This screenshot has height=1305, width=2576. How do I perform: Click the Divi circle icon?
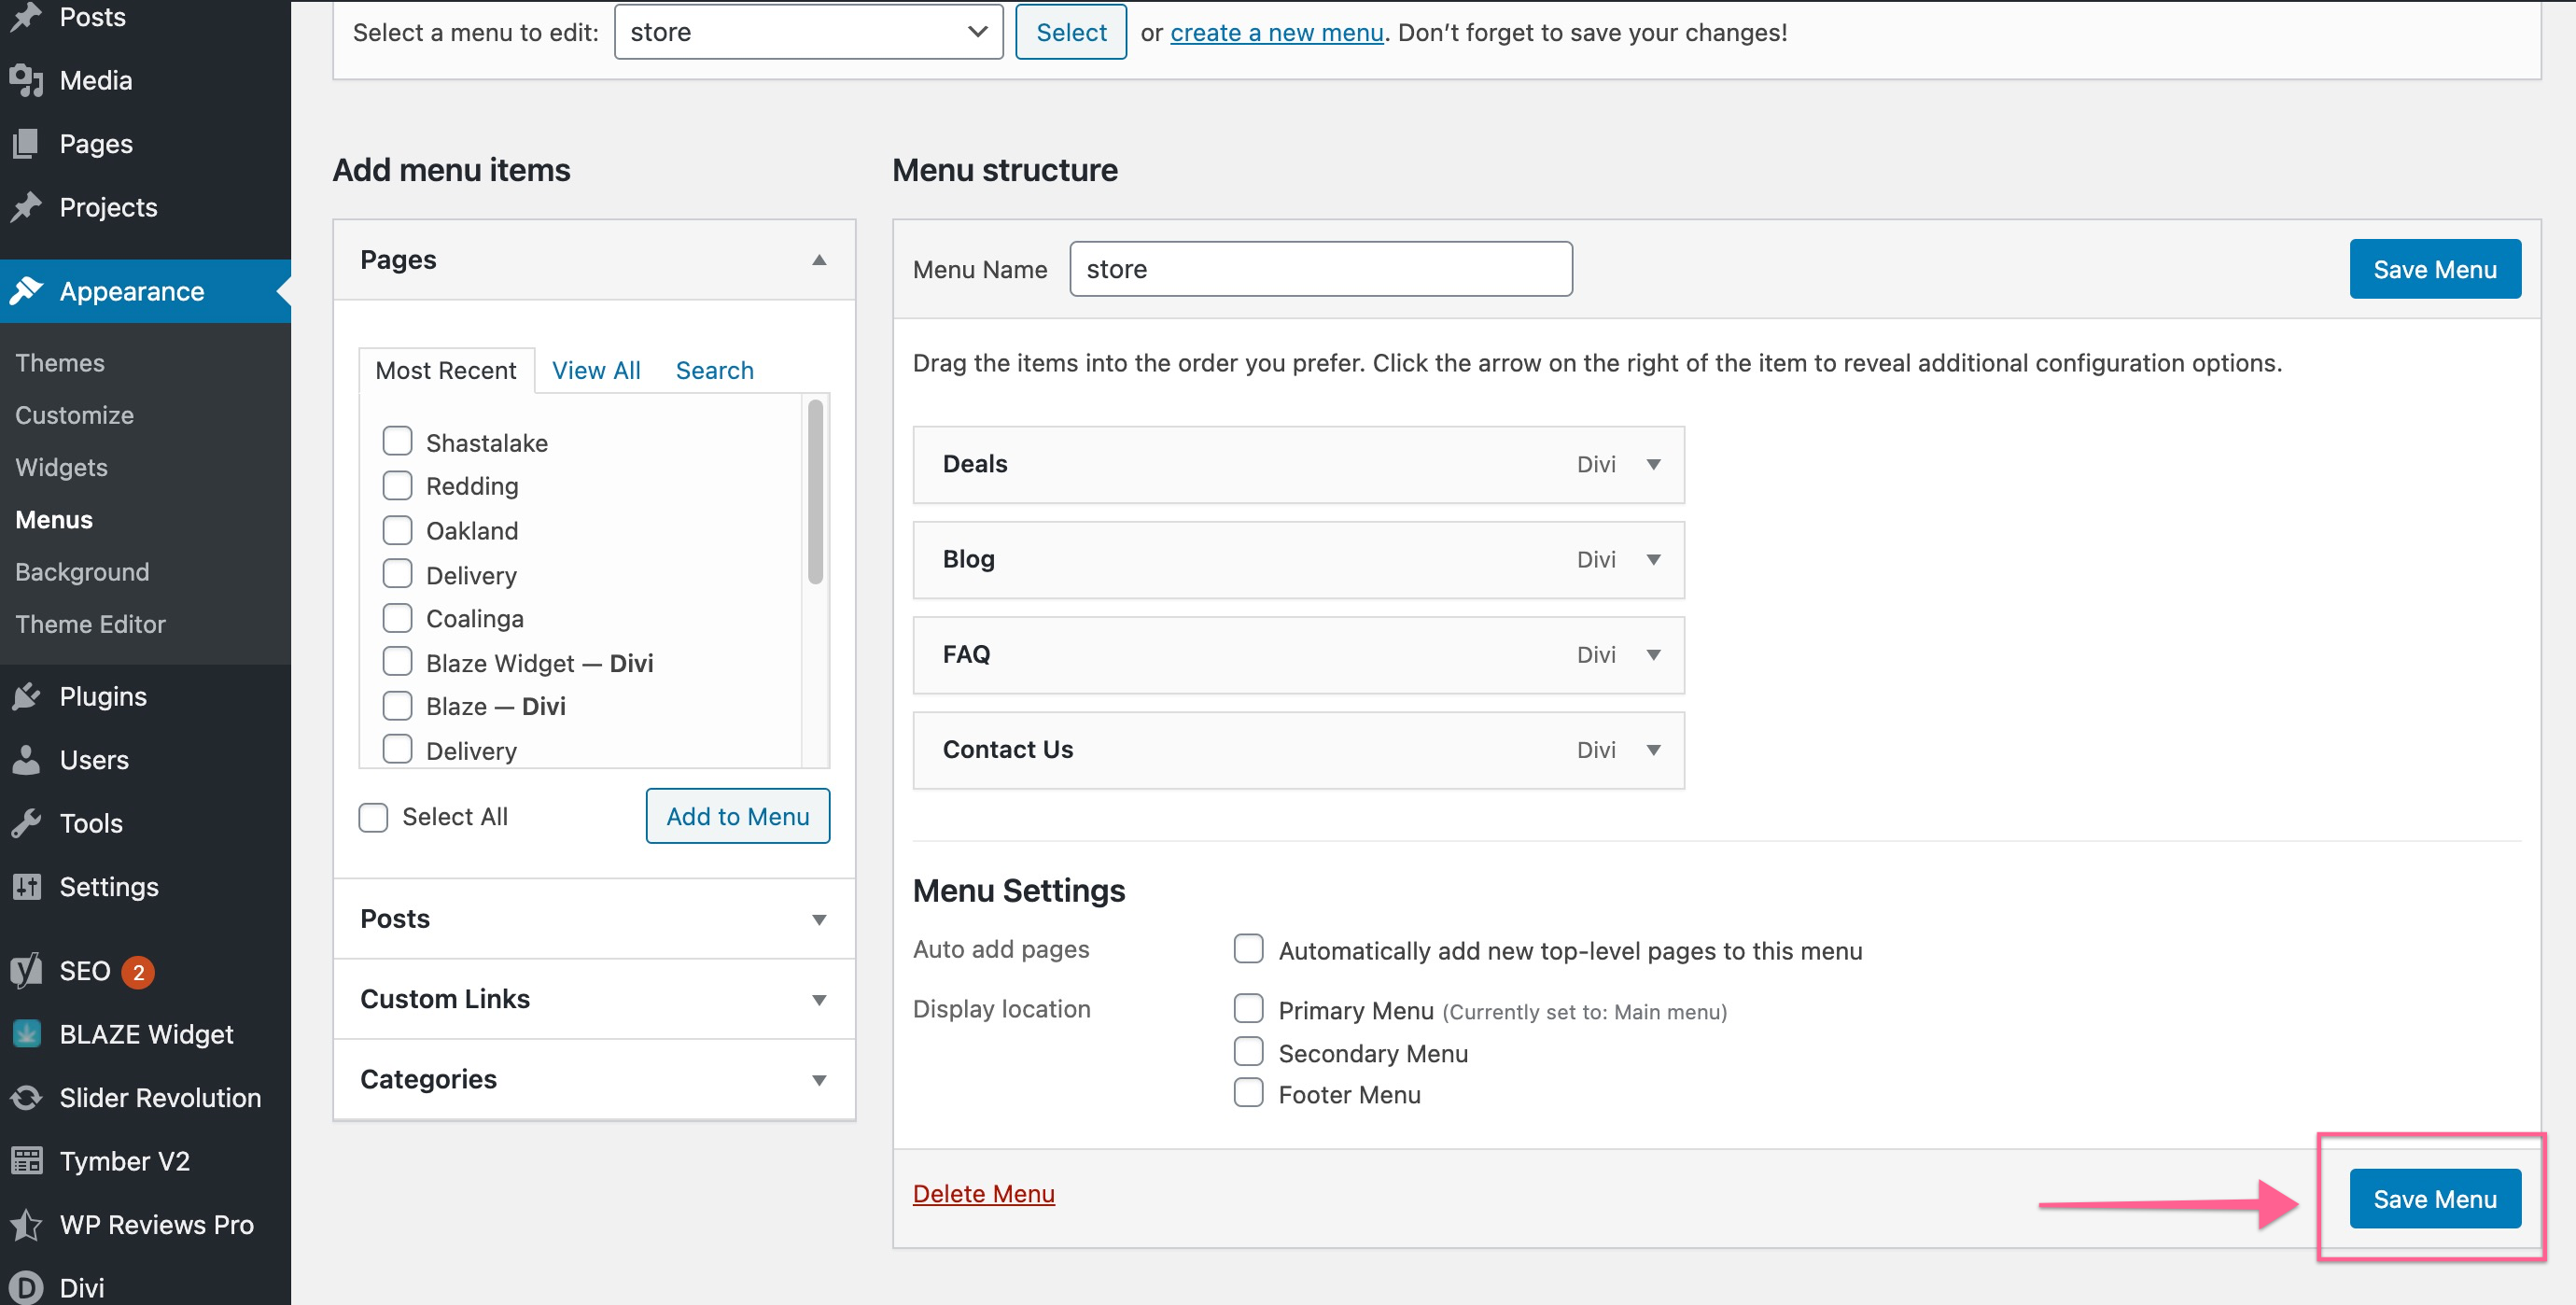point(26,1288)
